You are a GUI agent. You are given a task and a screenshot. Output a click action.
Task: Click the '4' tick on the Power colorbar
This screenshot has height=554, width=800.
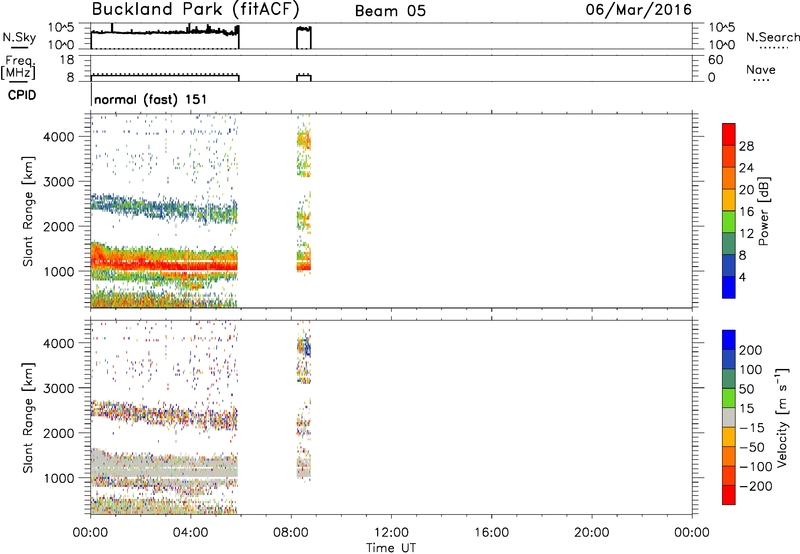[x=742, y=277]
